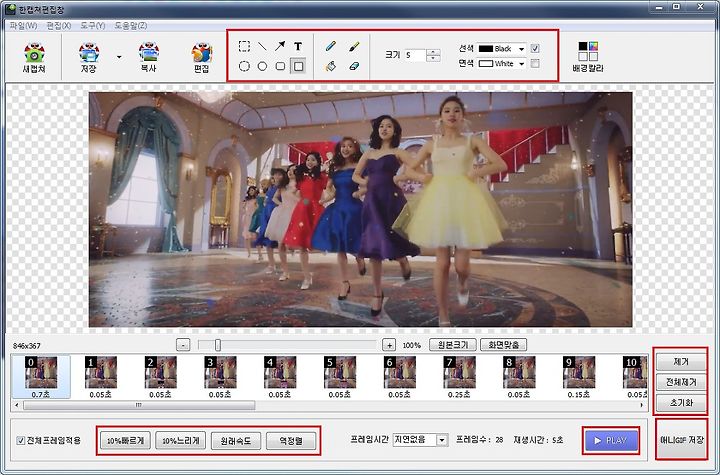Image resolution: width=720 pixels, height=475 pixels.
Task: Check the 면색 fill color checkbox
Action: click(x=535, y=63)
